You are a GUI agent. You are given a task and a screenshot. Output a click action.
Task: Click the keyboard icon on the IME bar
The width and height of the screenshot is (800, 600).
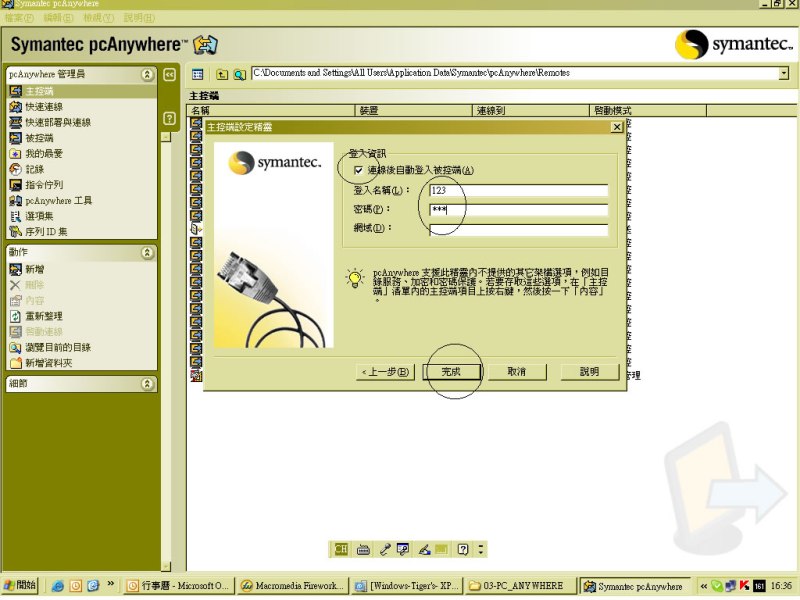coord(363,549)
